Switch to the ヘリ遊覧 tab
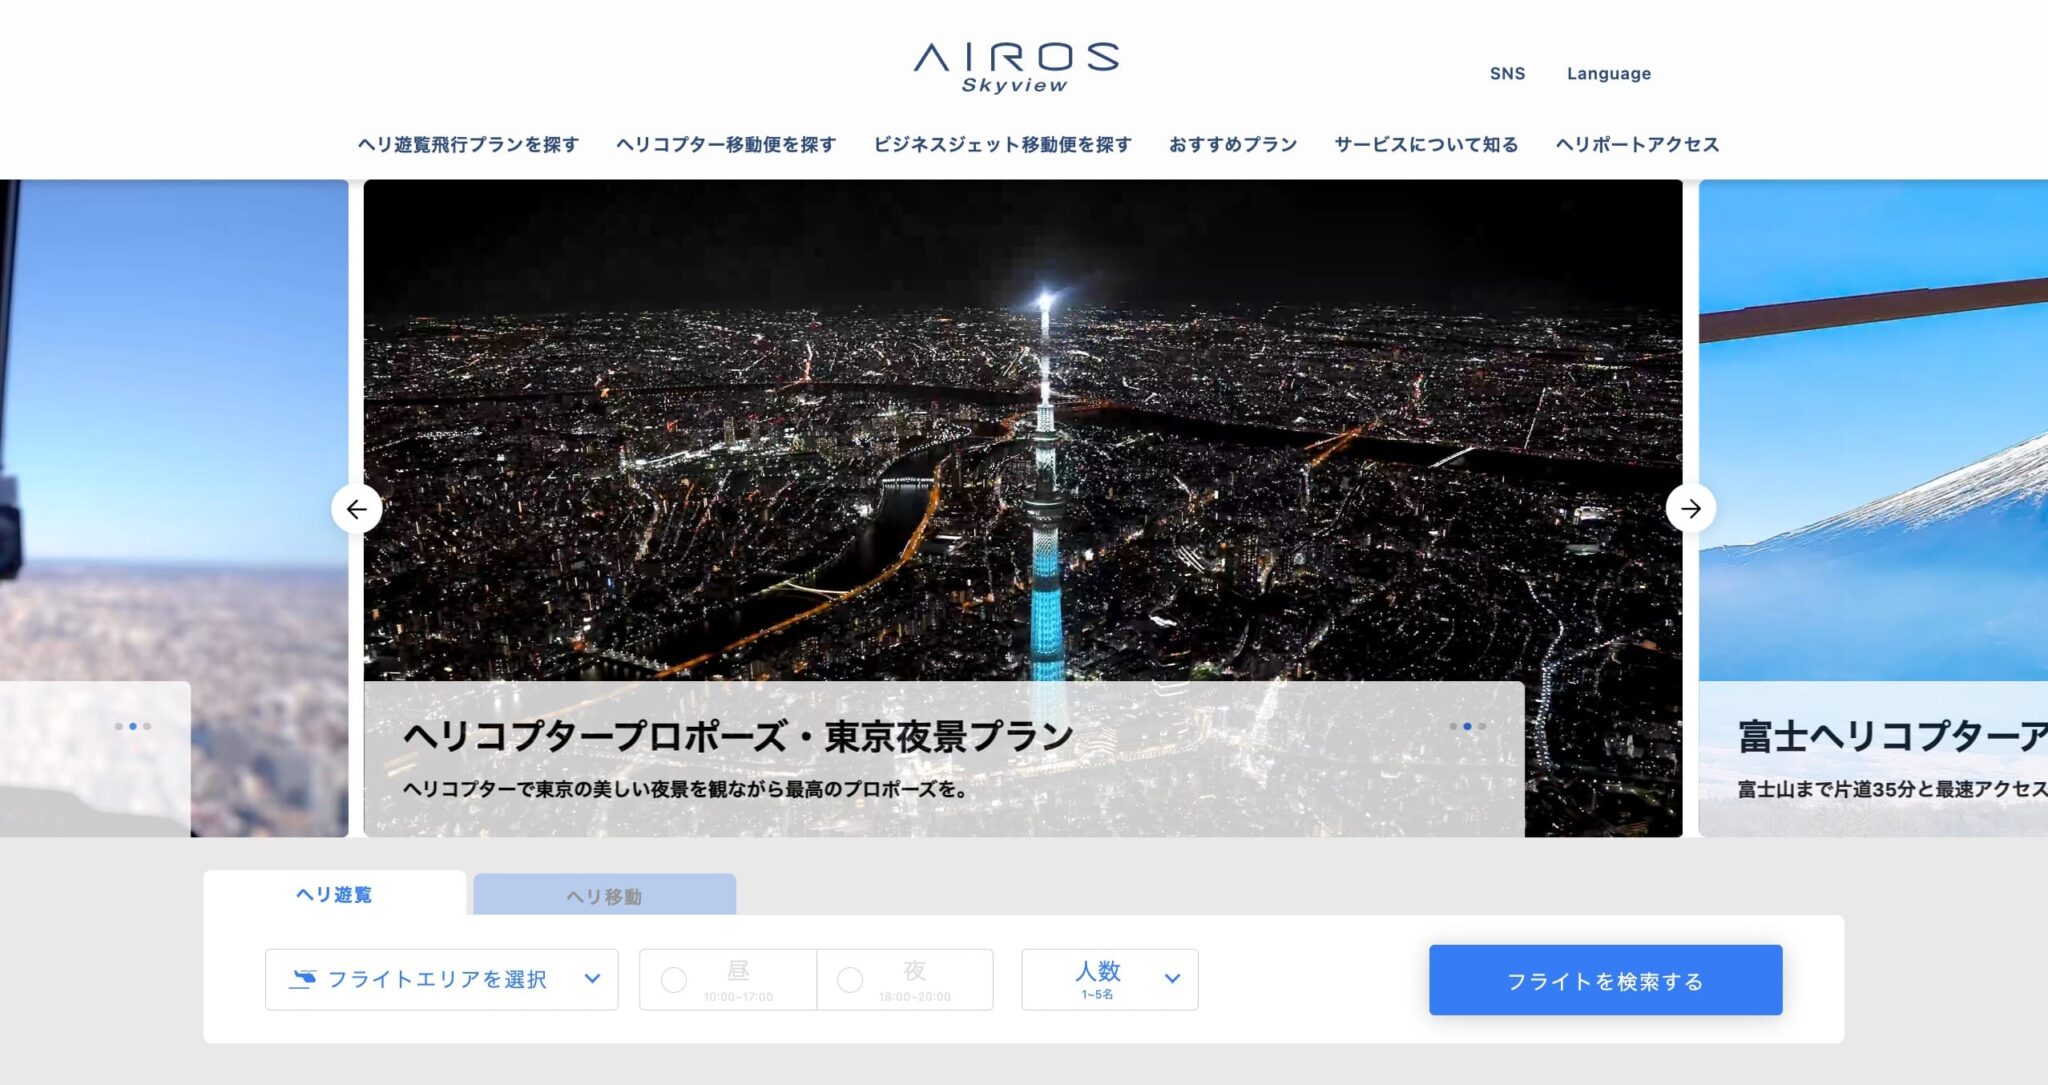This screenshot has height=1085, width=2048. (335, 896)
